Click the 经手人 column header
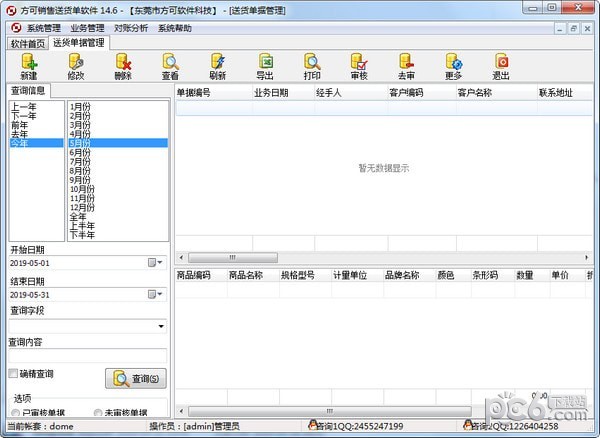 tap(351, 93)
